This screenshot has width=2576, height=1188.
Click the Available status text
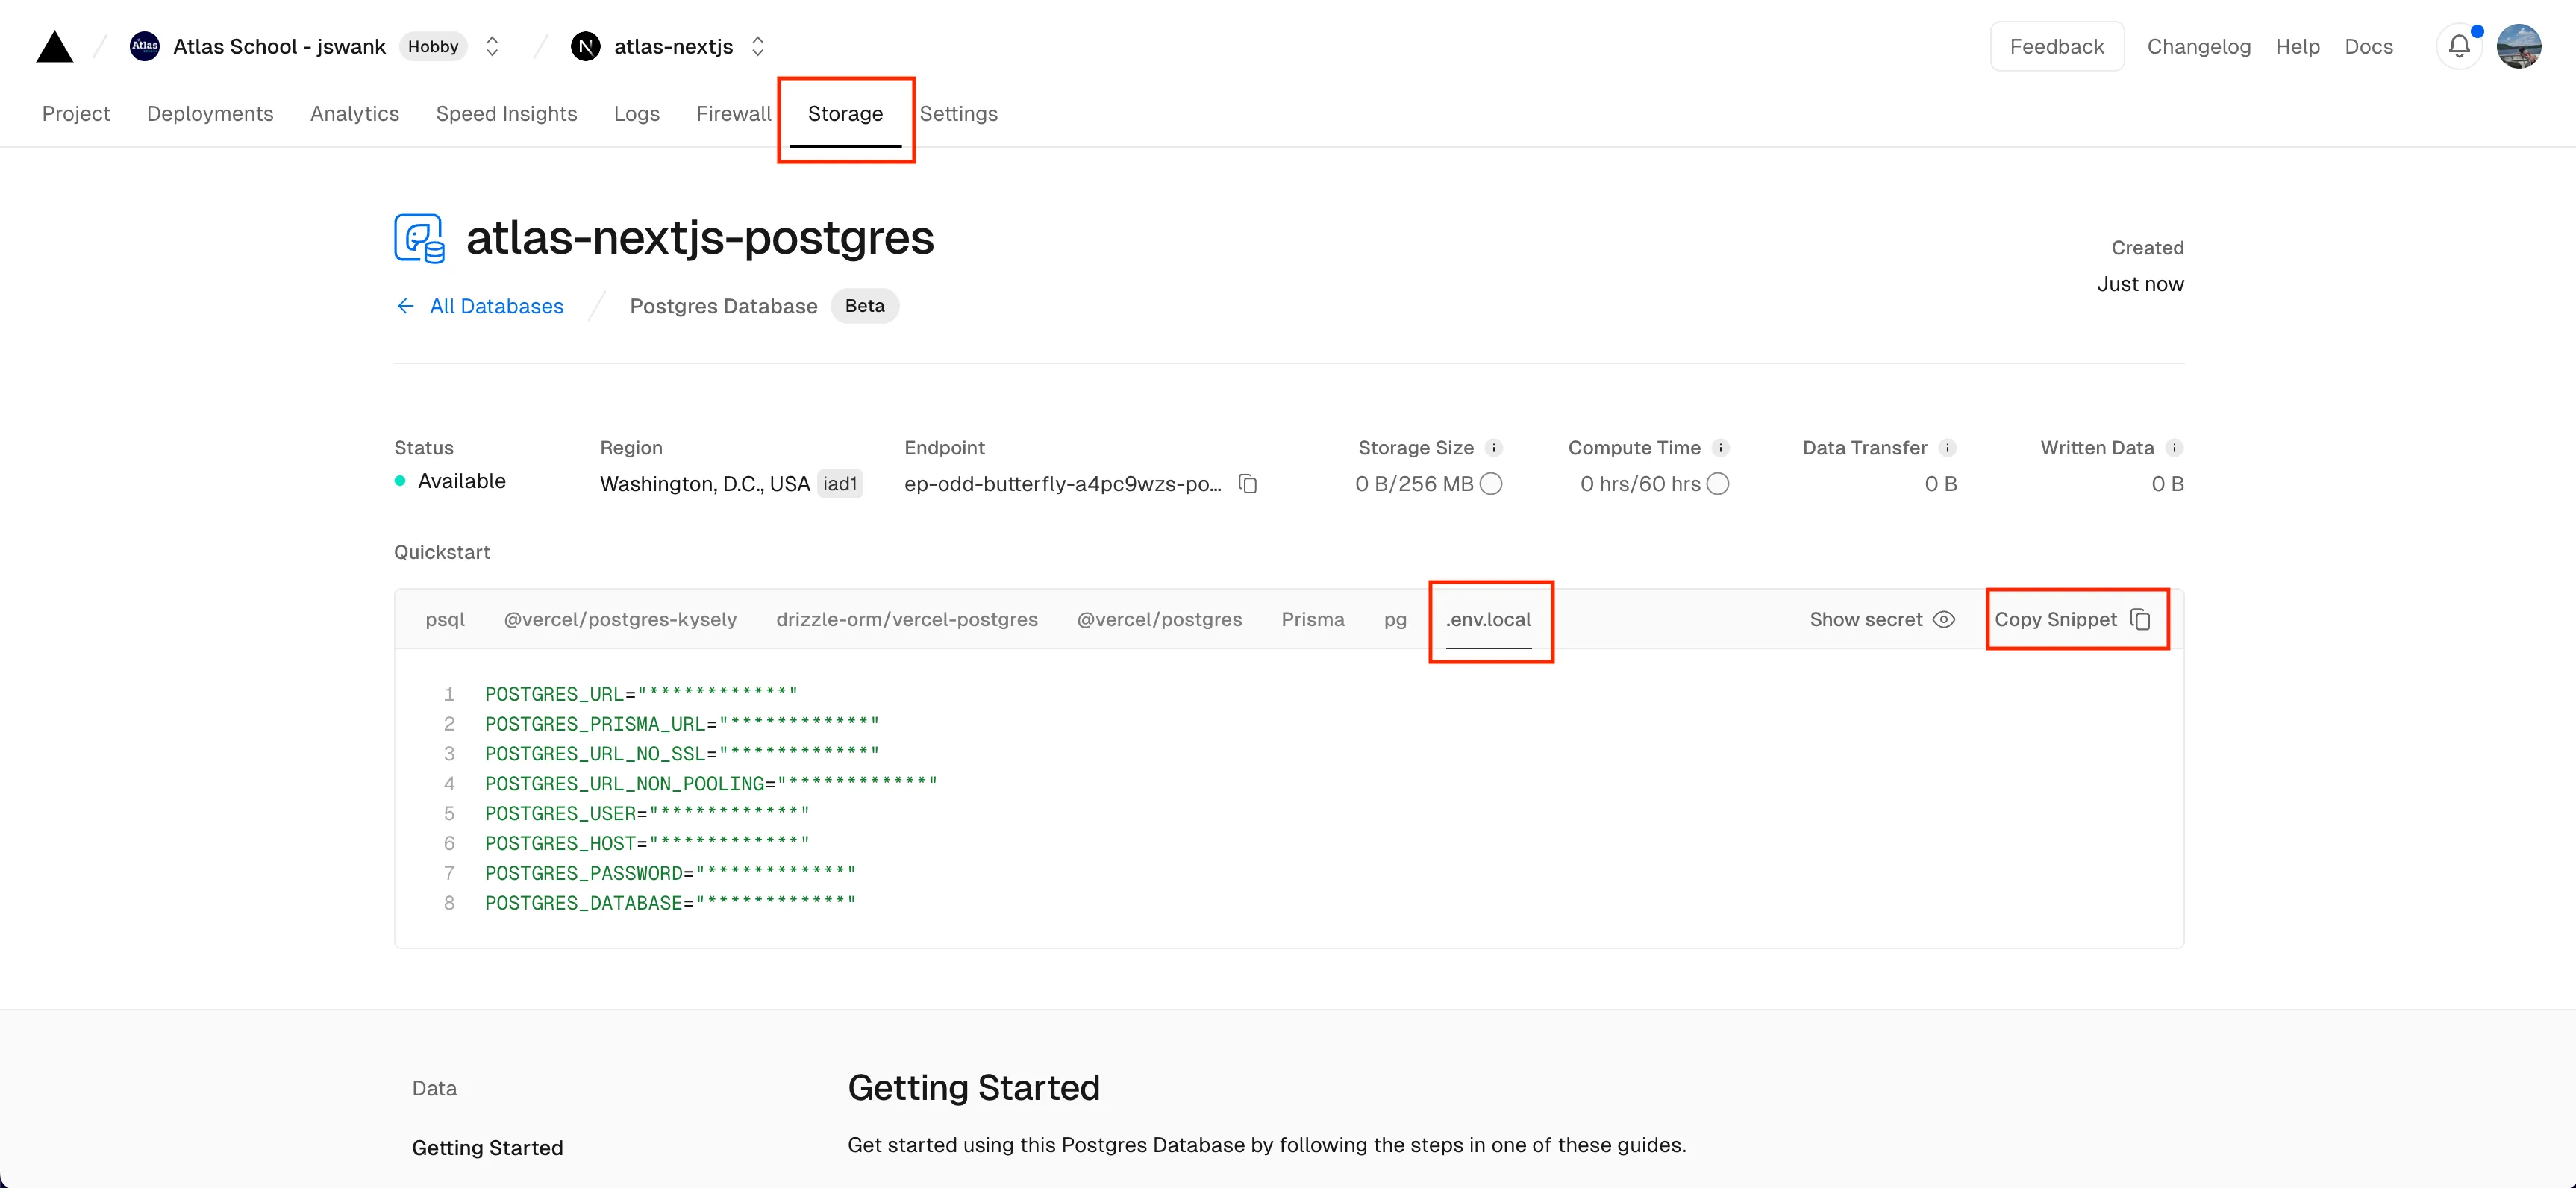[462, 481]
